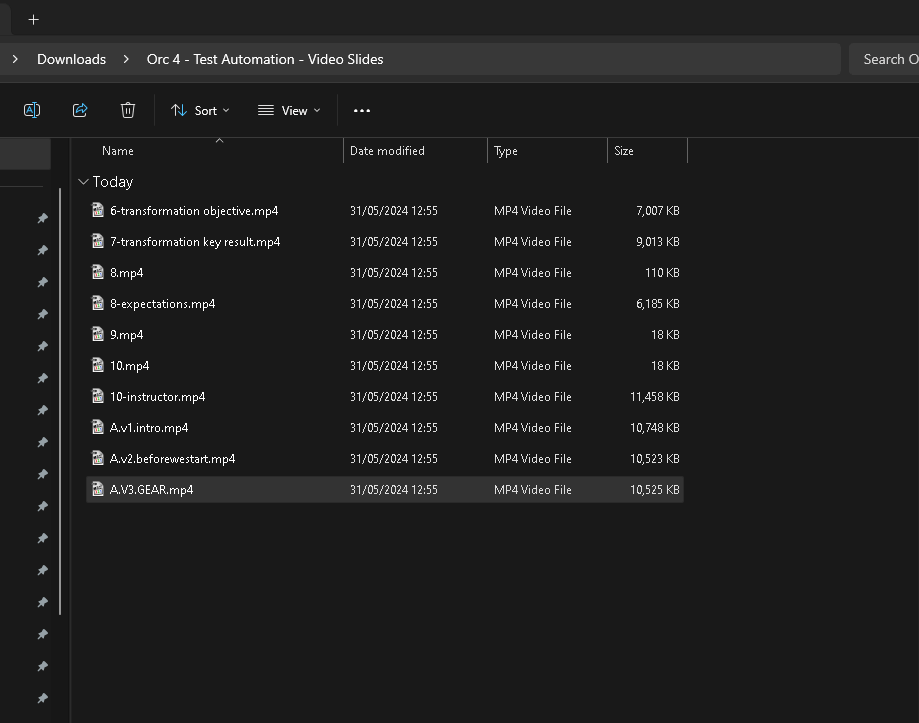The image size is (919, 723).
Task: Select the 10.mp4 file
Action: pyautogui.click(x=385, y=366)
